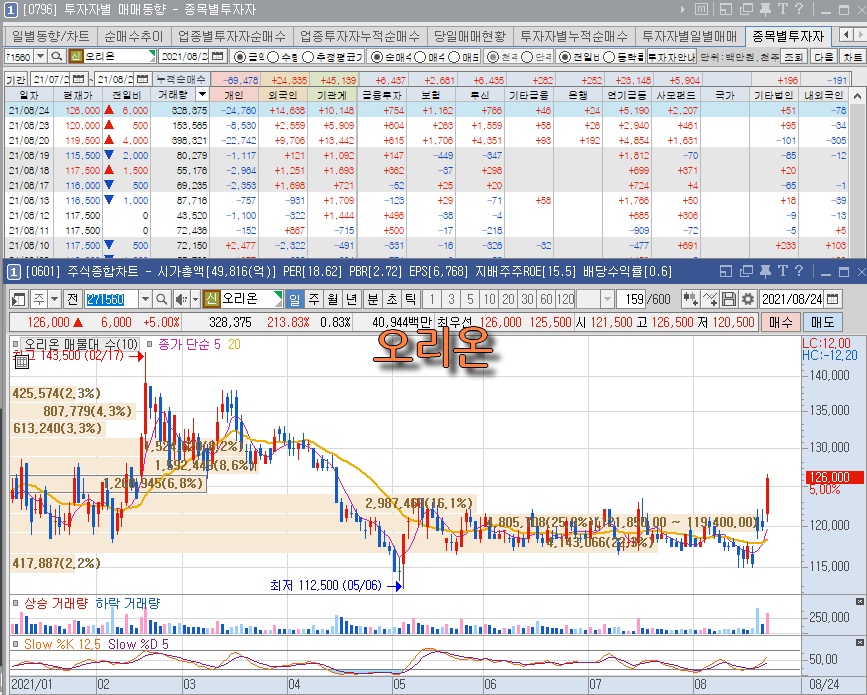Switch to 당일매매현황 tab
The width and height of the screenshot is (867, 695).
470,36
